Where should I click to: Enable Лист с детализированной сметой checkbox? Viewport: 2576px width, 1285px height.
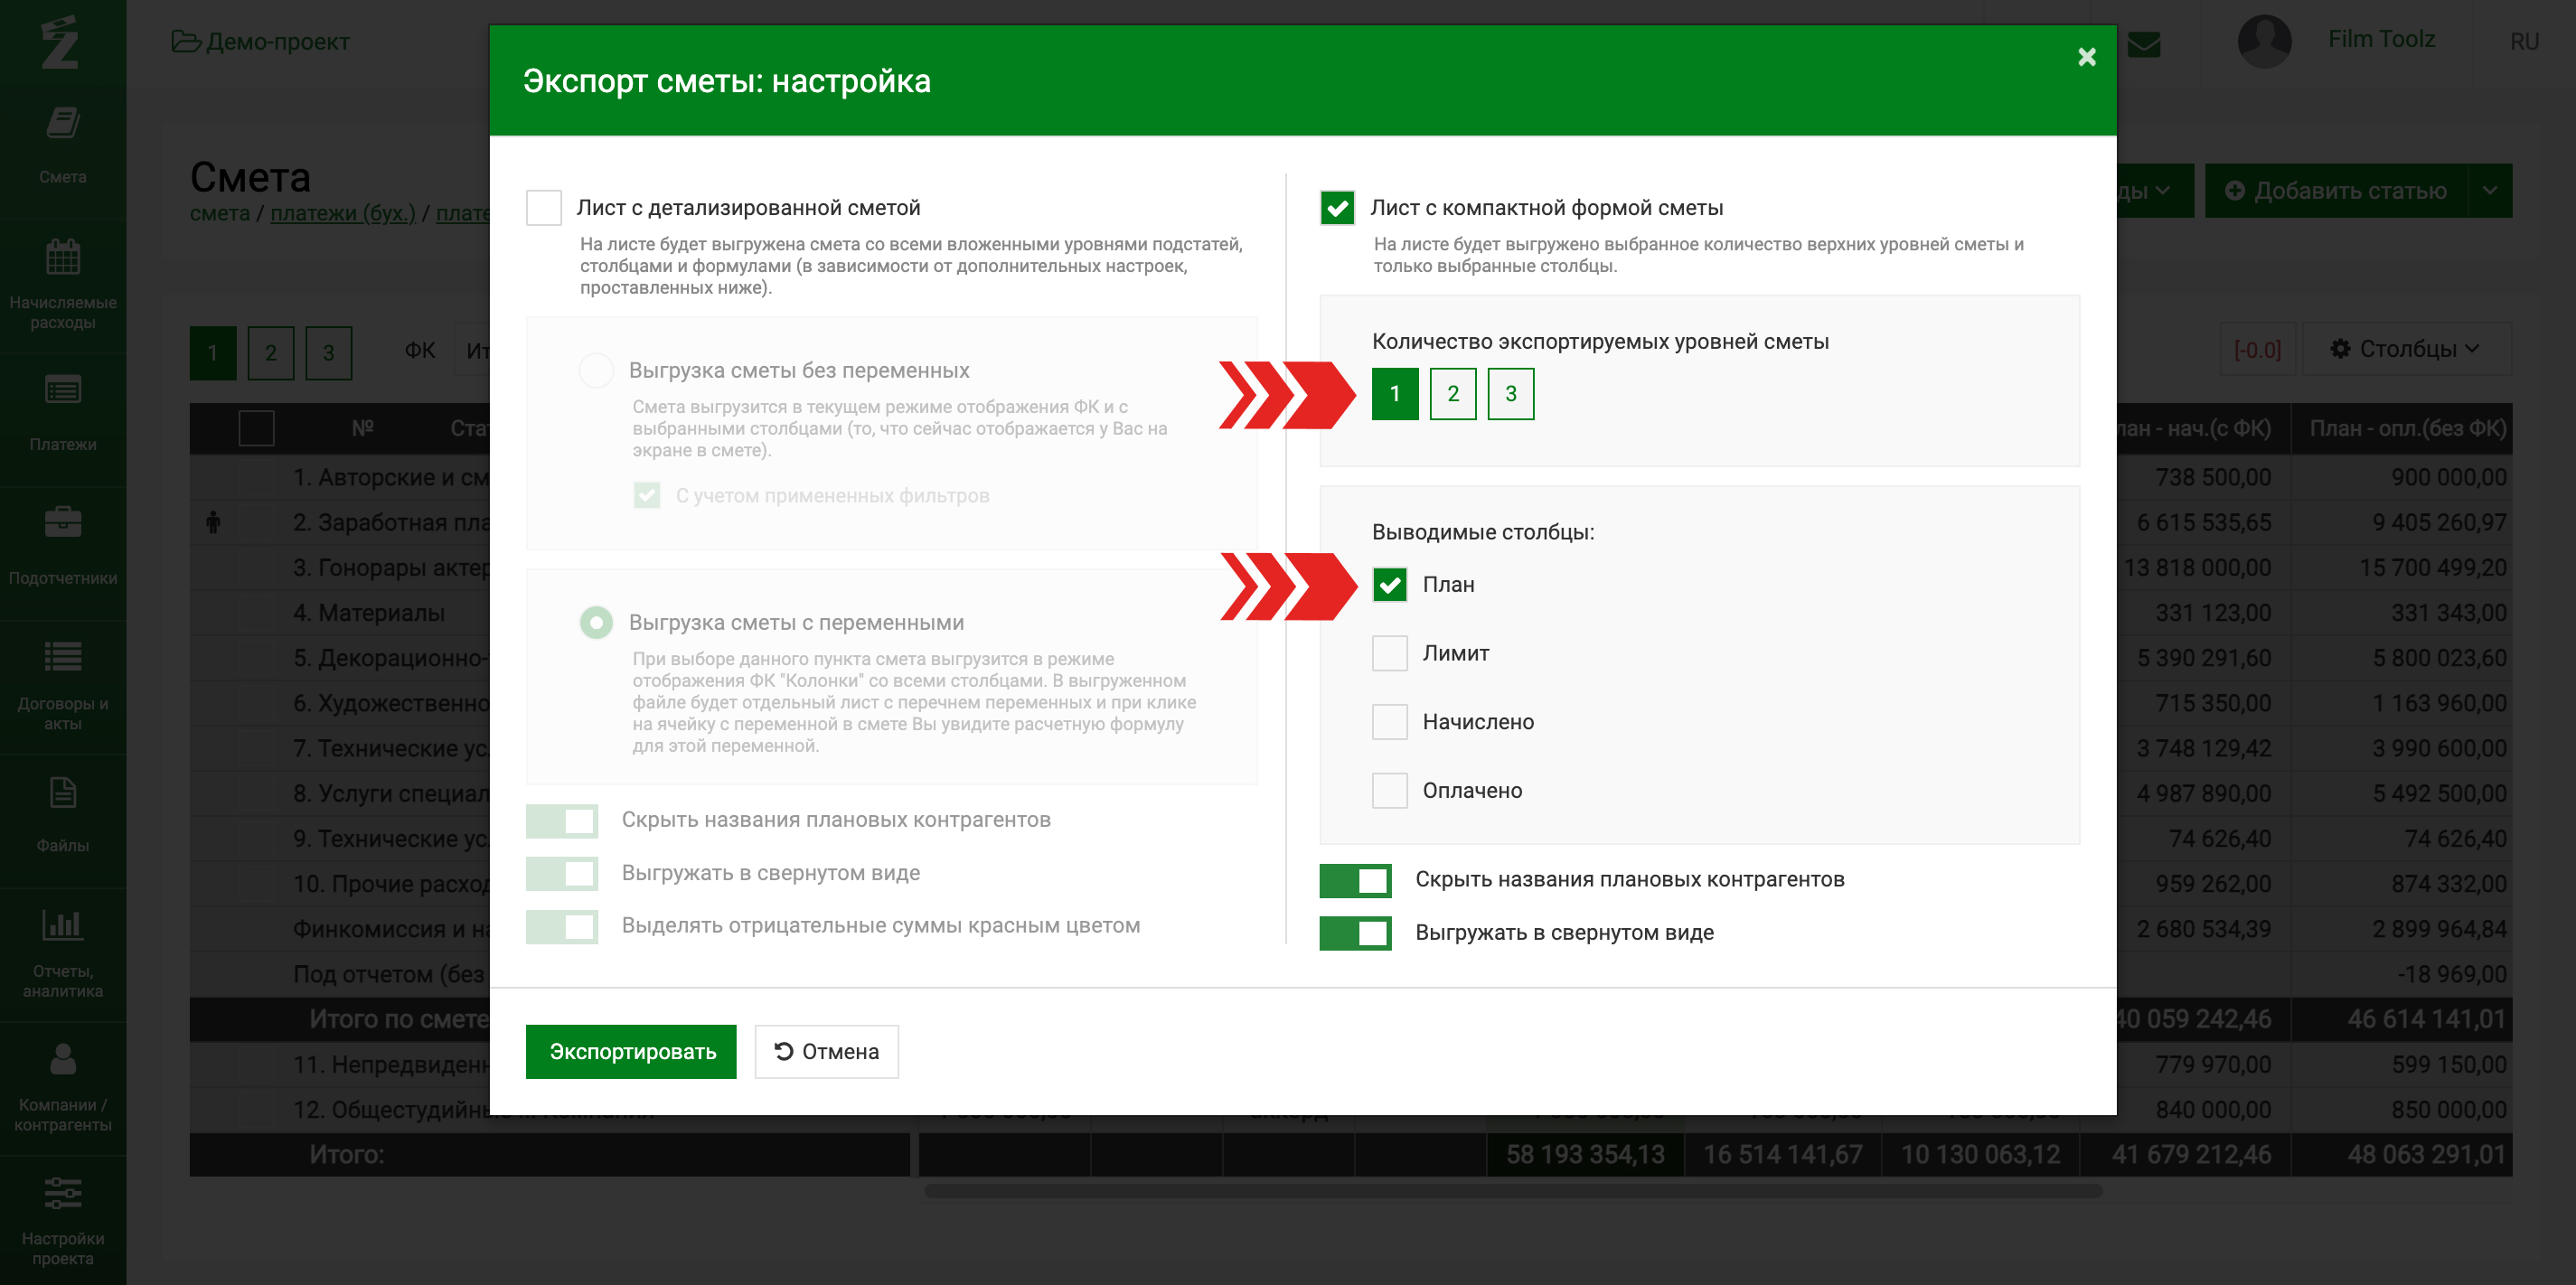(x=544, y=208)
